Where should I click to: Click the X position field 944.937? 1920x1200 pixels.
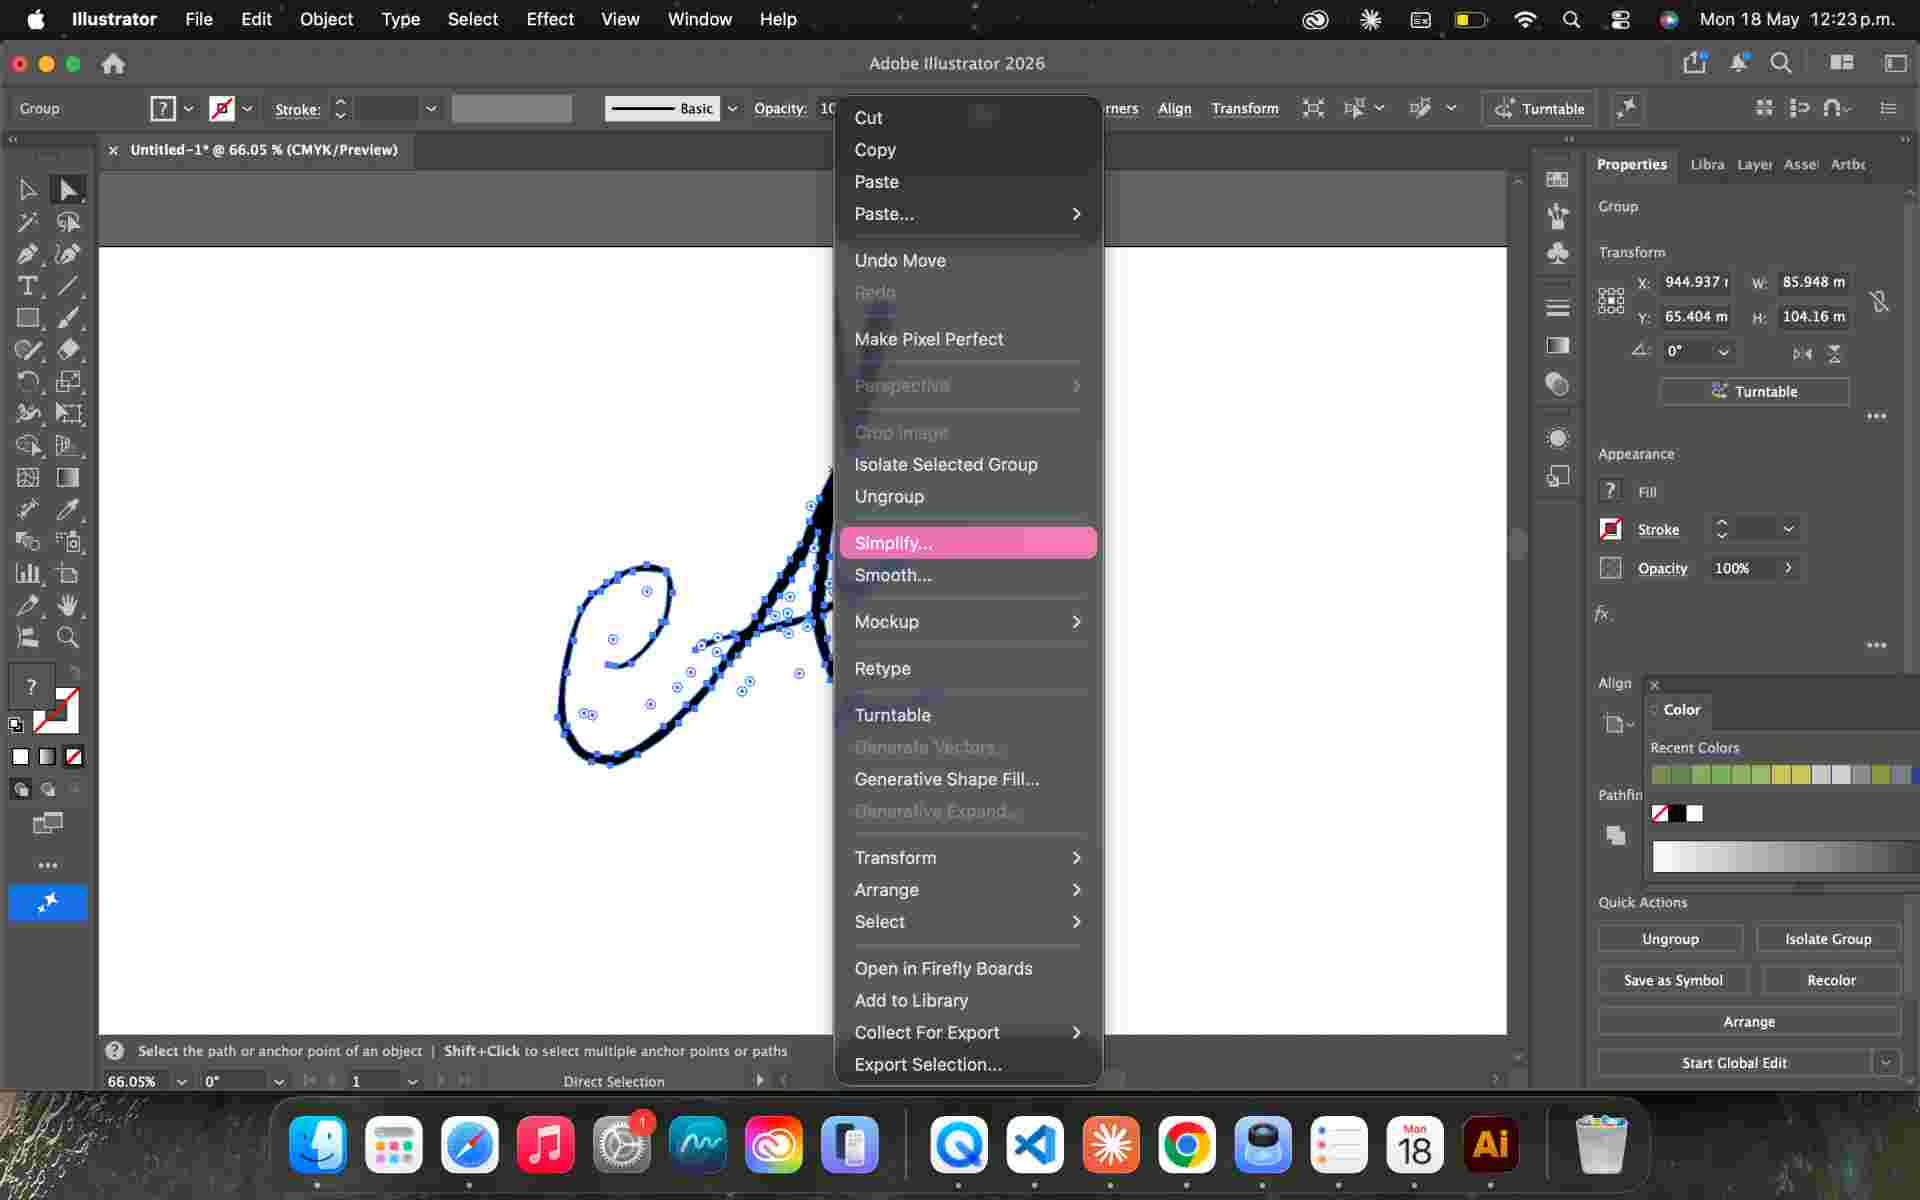tap(1696, 282)
